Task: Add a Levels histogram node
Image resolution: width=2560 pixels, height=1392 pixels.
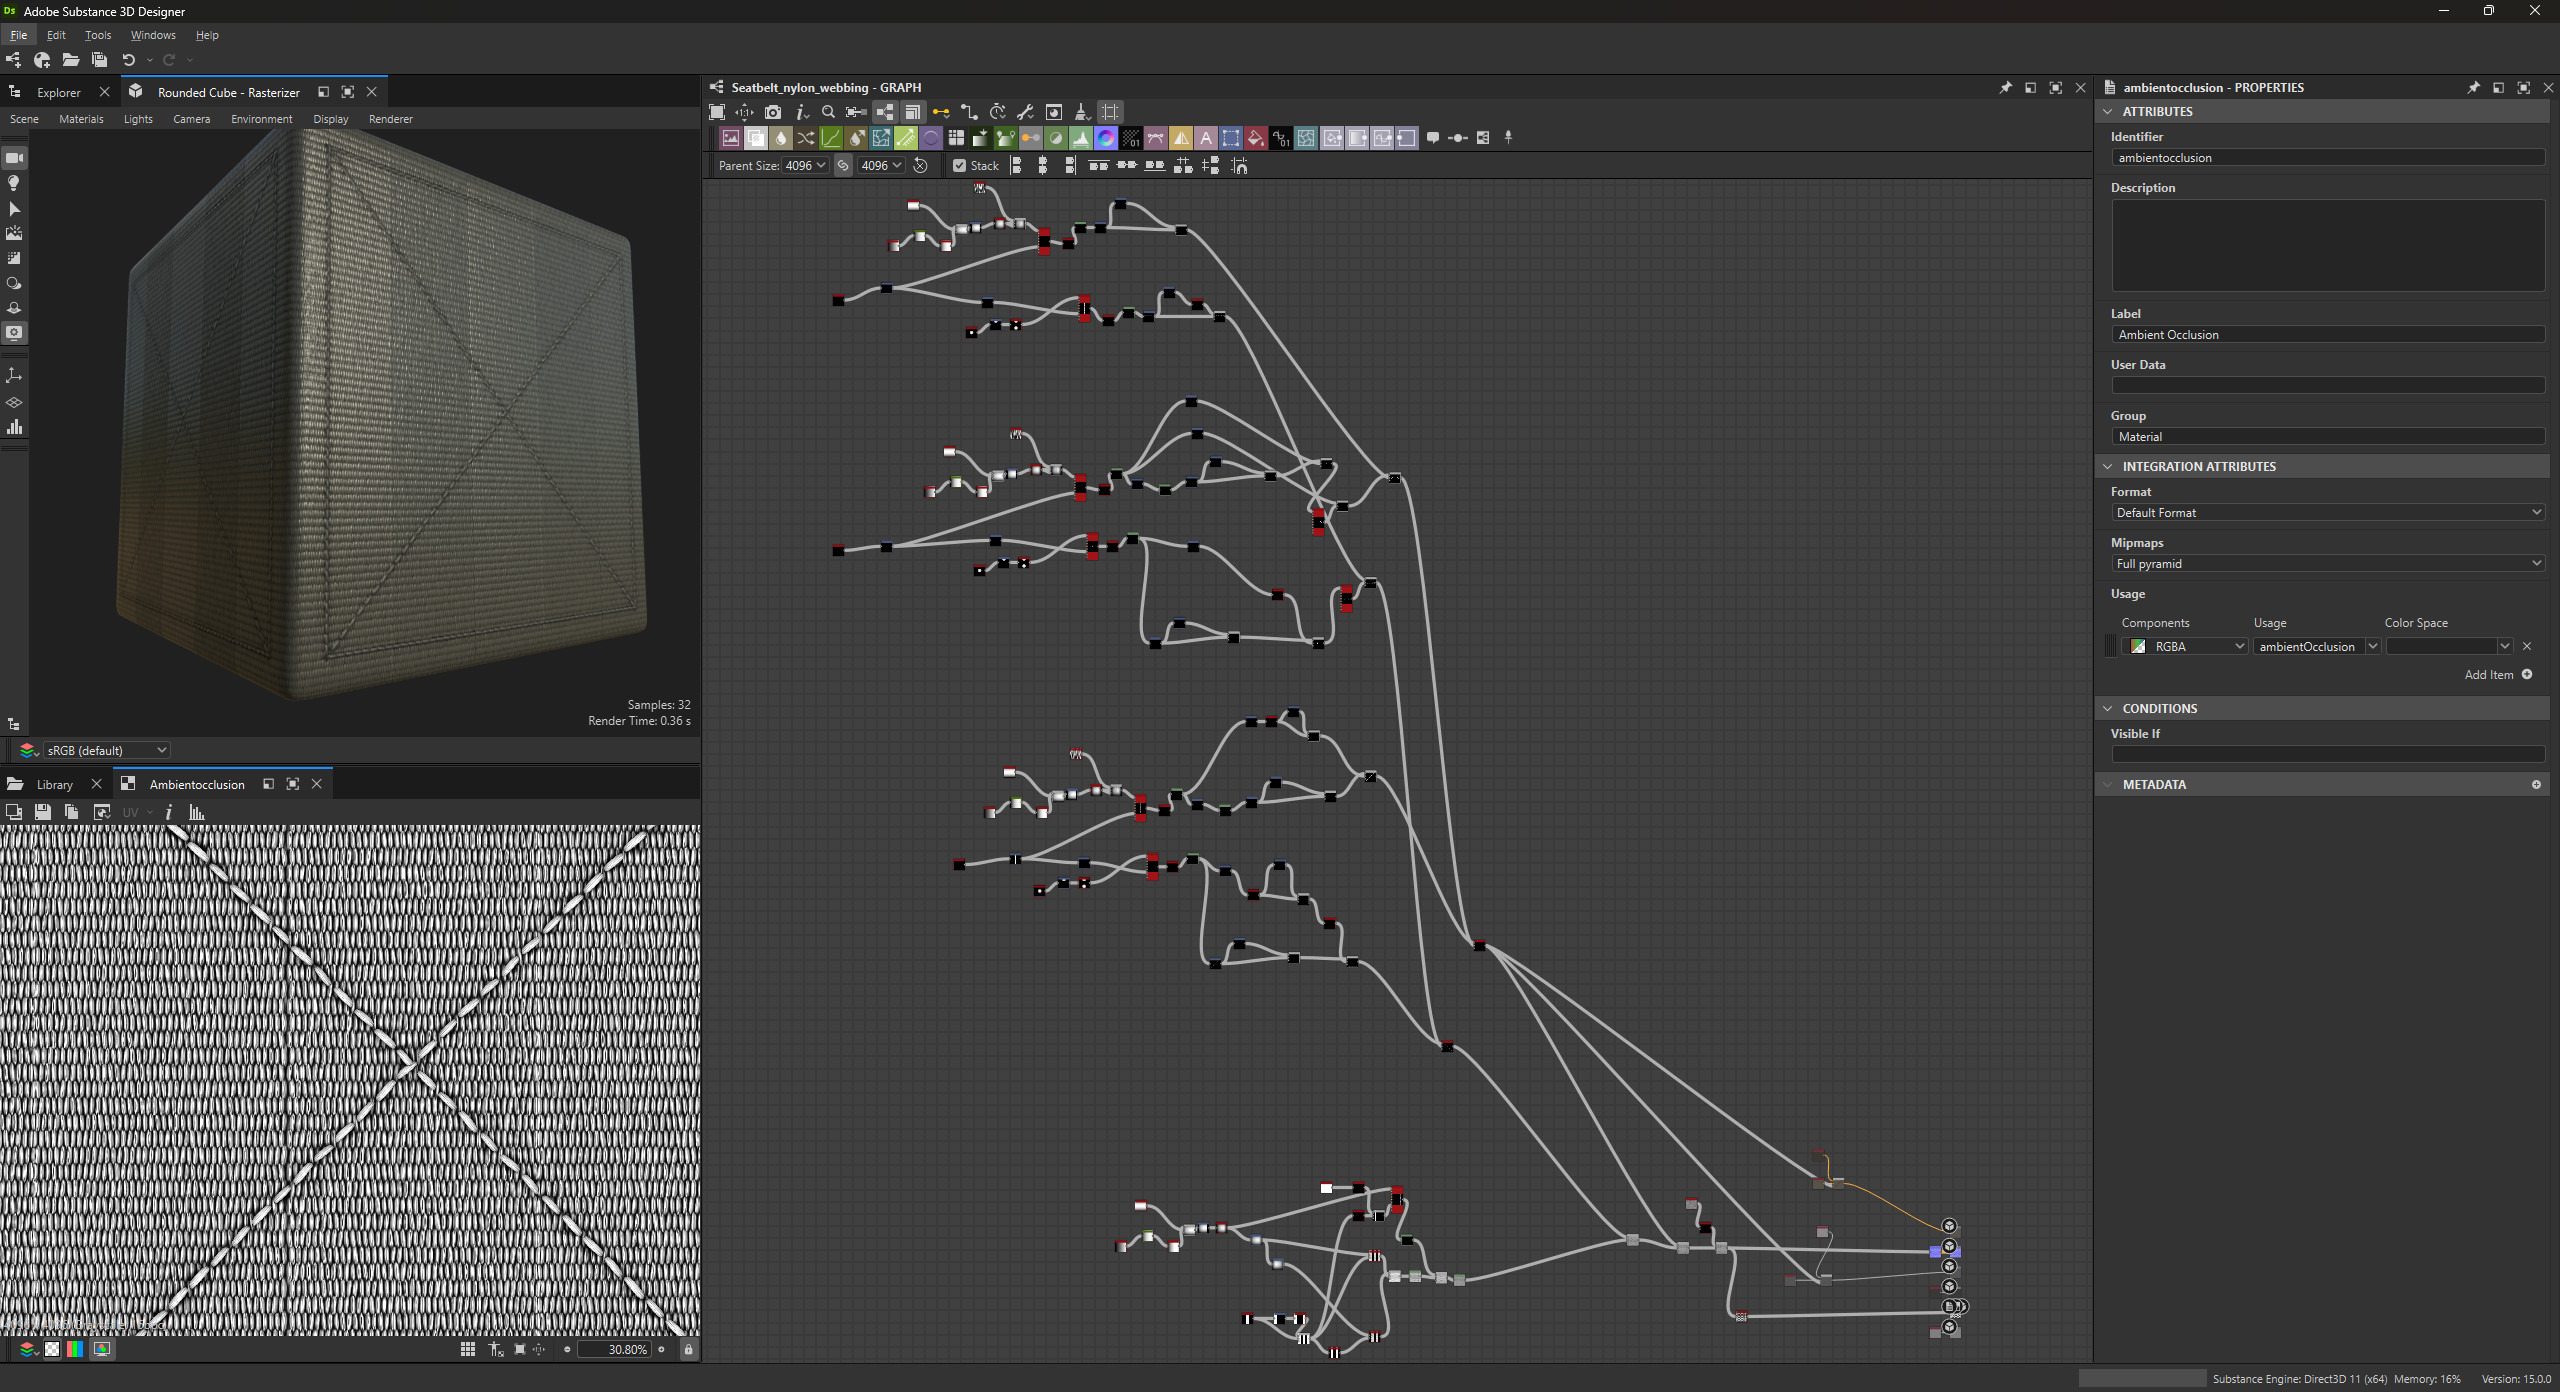Action: 1080,138
